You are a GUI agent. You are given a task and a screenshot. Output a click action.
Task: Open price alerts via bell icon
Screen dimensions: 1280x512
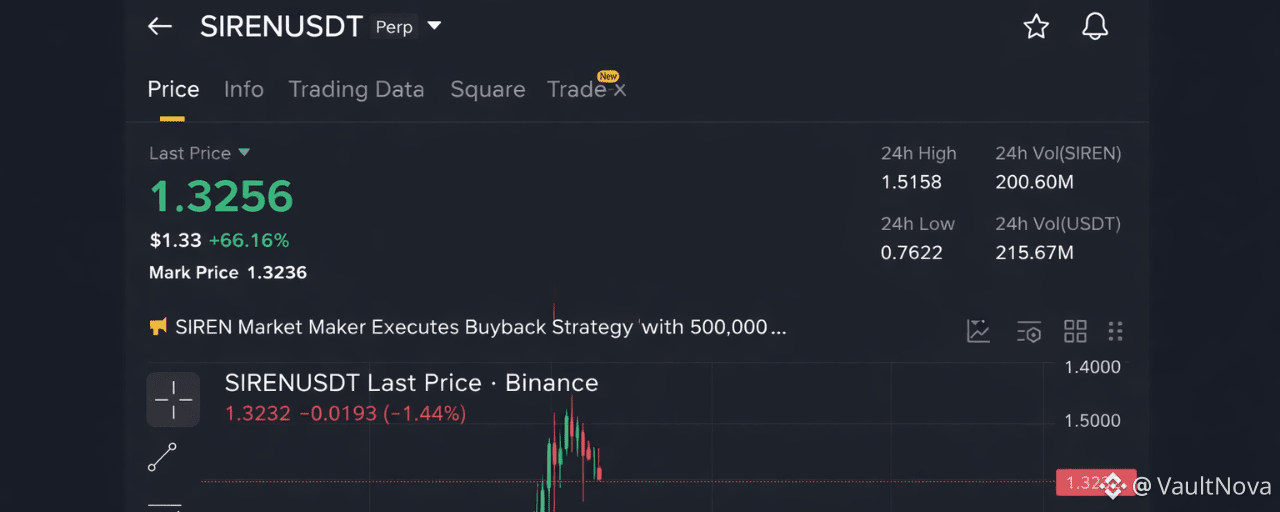click(1095, 27)
